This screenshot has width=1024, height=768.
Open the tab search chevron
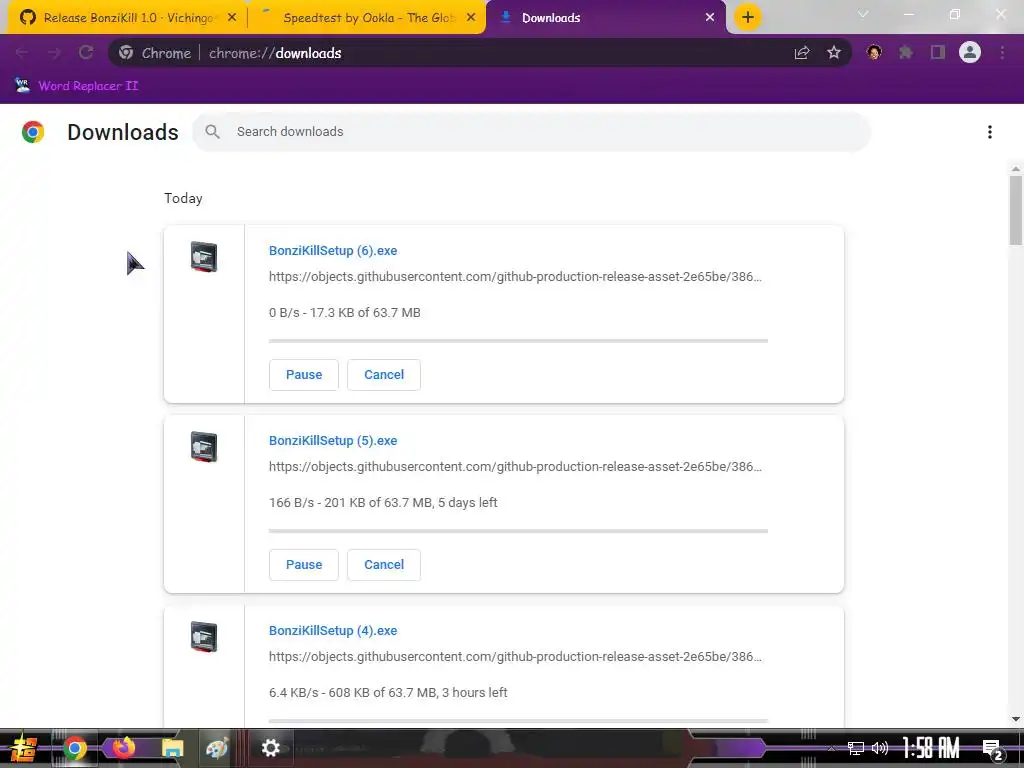point(863,14)
